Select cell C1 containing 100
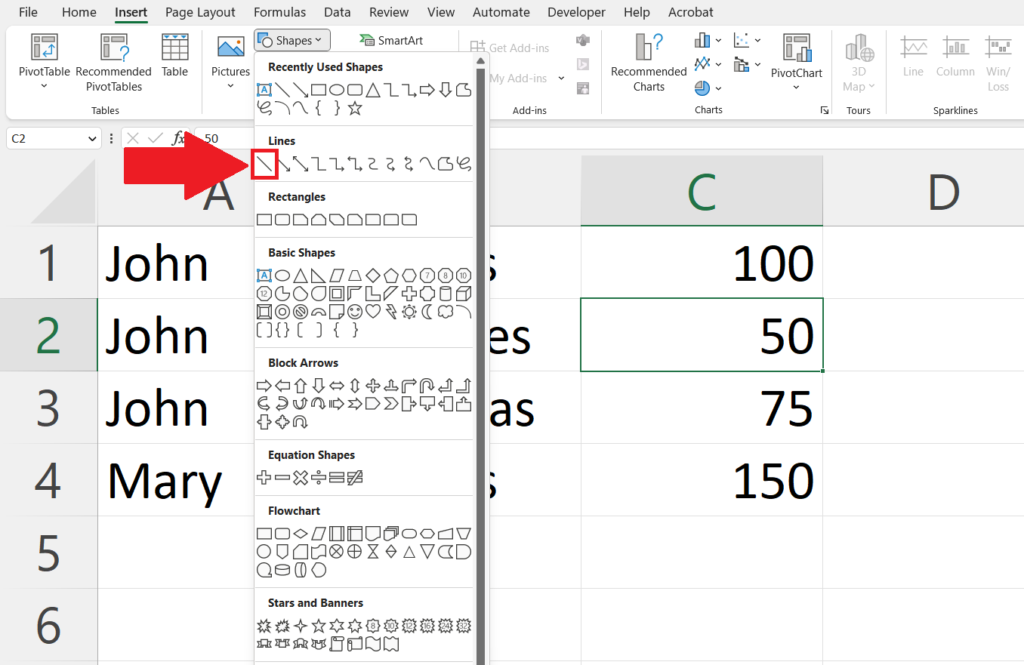Screen dimensions: 1024x665 pos(701,263)
